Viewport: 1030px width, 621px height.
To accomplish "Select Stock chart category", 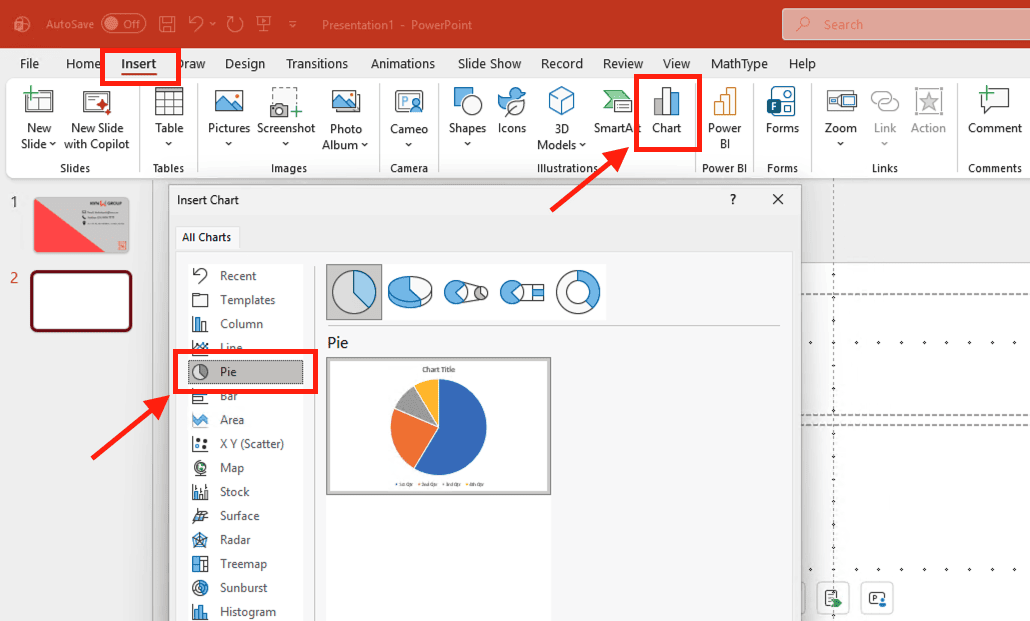I will coord(246,492).
